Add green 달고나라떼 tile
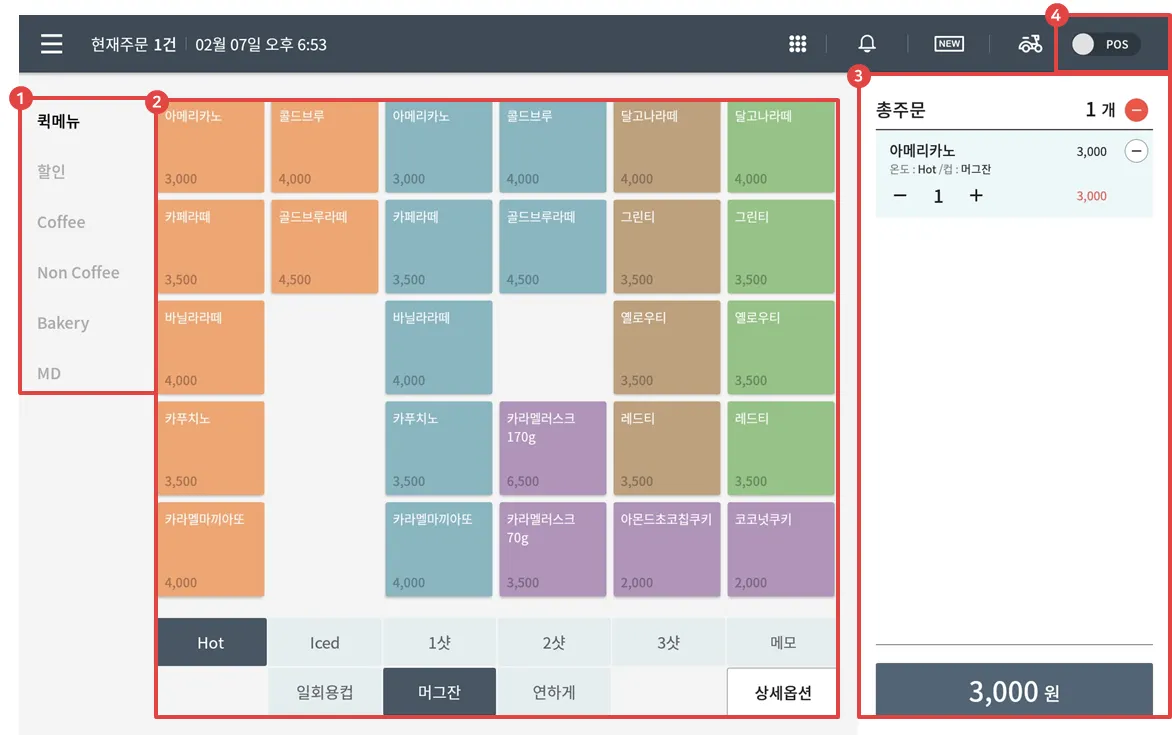 pos(781,147)
